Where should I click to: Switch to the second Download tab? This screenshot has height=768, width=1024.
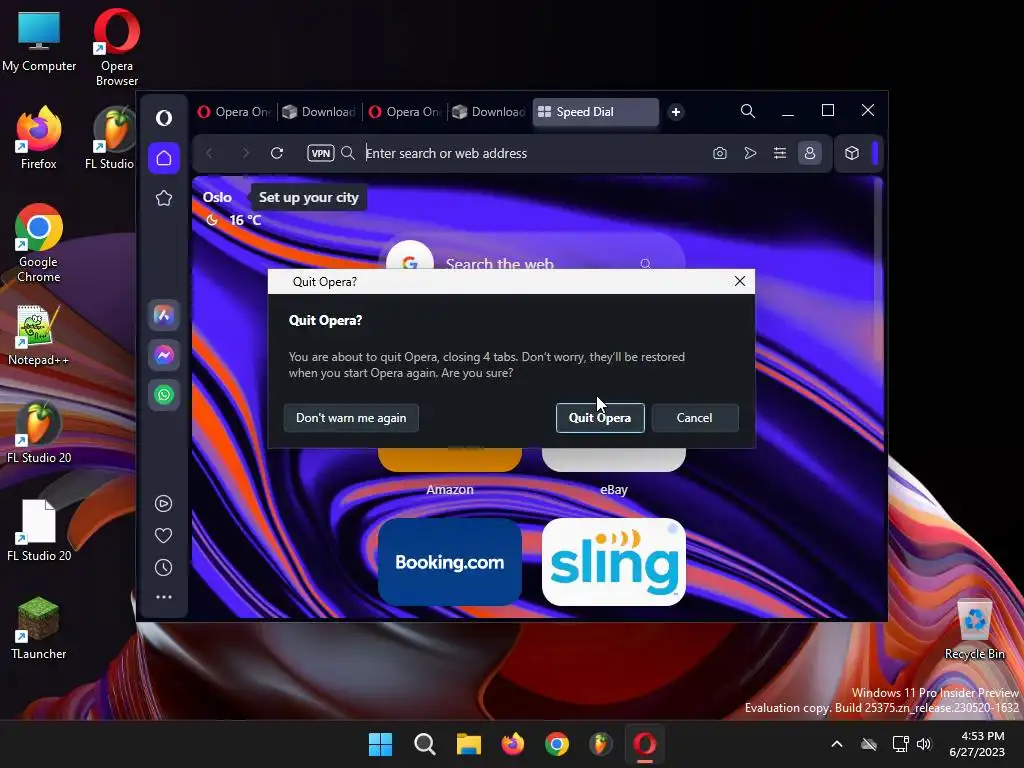pyautogui.click(x=489, y=112)
